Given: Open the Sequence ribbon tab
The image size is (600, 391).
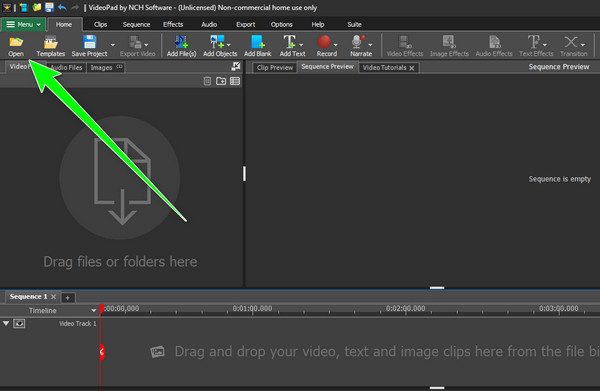Looking at the screenshot, I should coord(136,24).
